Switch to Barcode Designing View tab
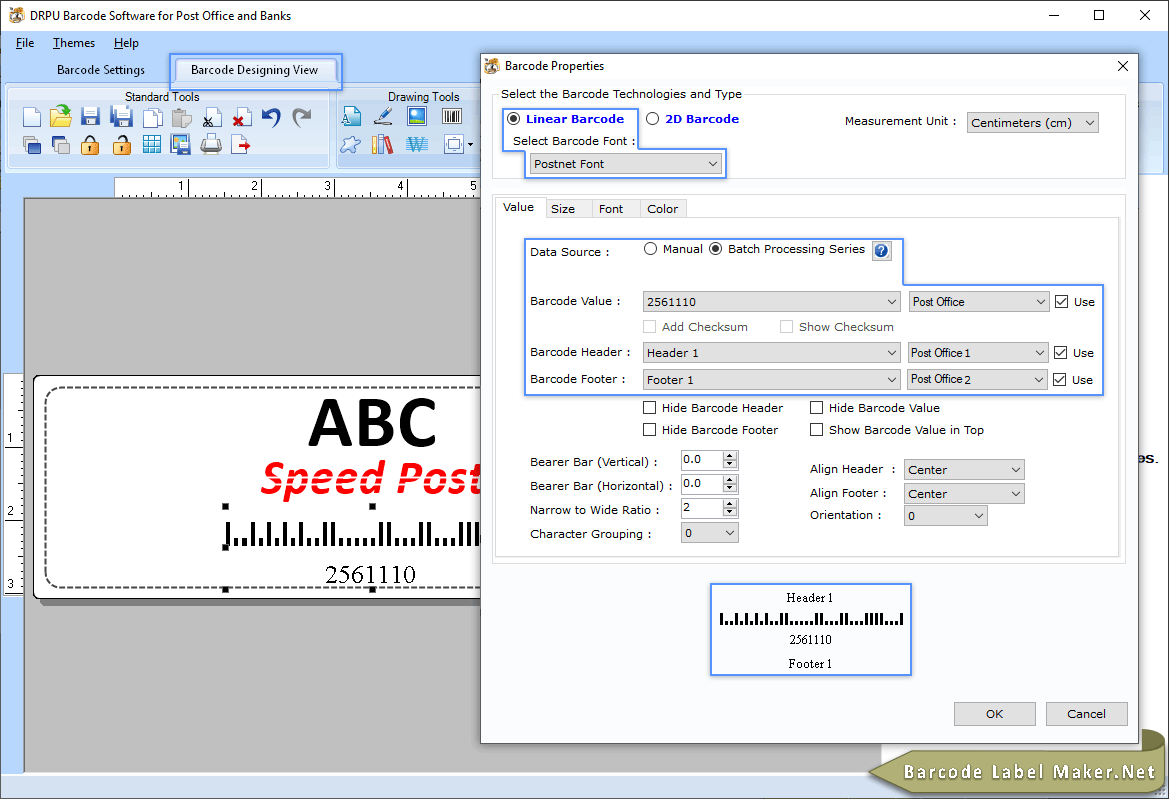This screenshot has height=799, width=1169. pyautogui.click(x=254, y=70)
